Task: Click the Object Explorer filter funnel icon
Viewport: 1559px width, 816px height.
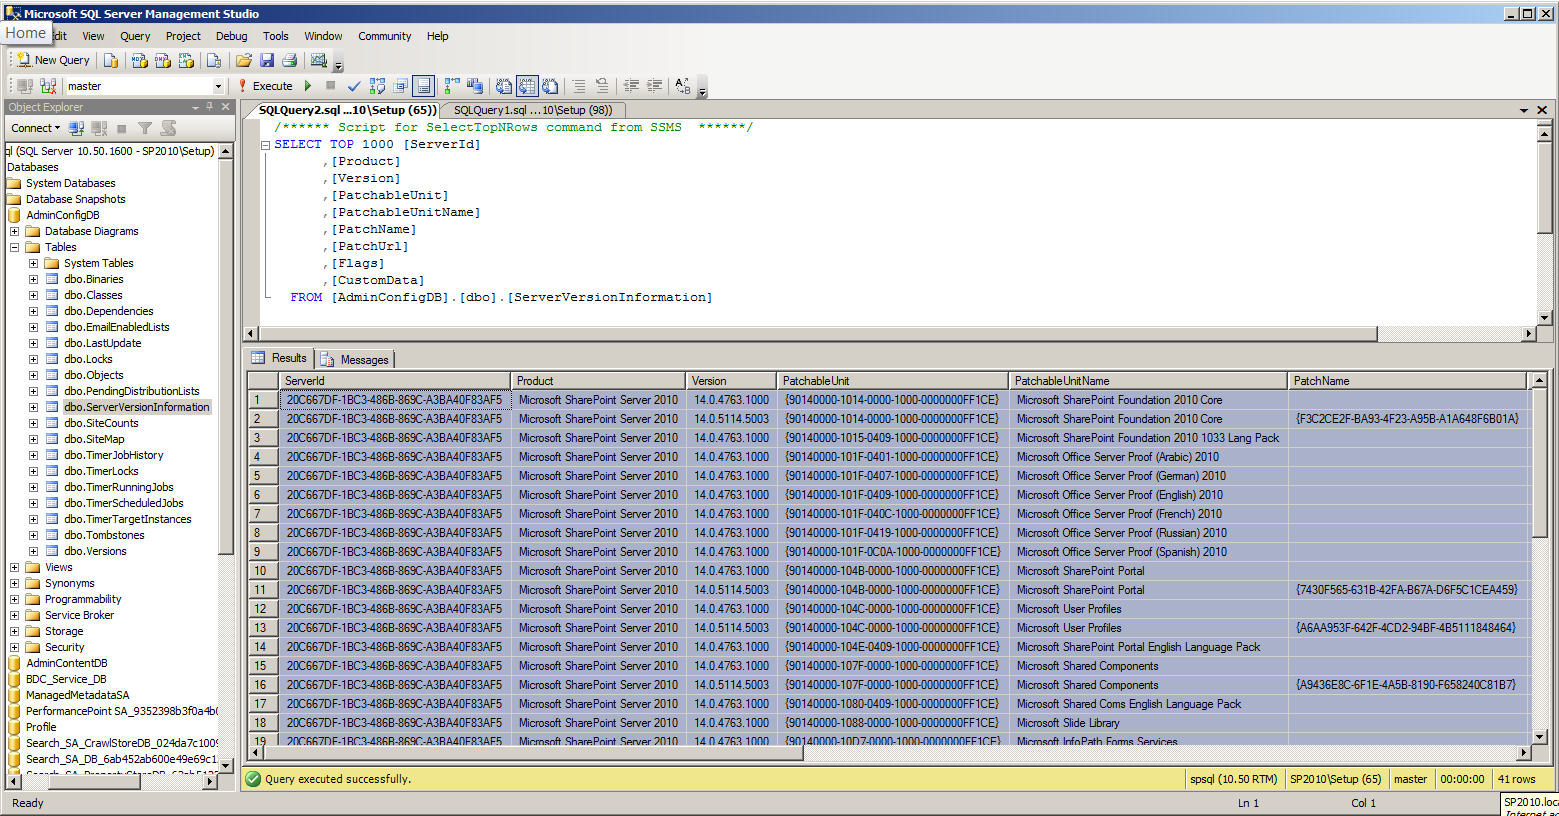Action: pos(145,128)
